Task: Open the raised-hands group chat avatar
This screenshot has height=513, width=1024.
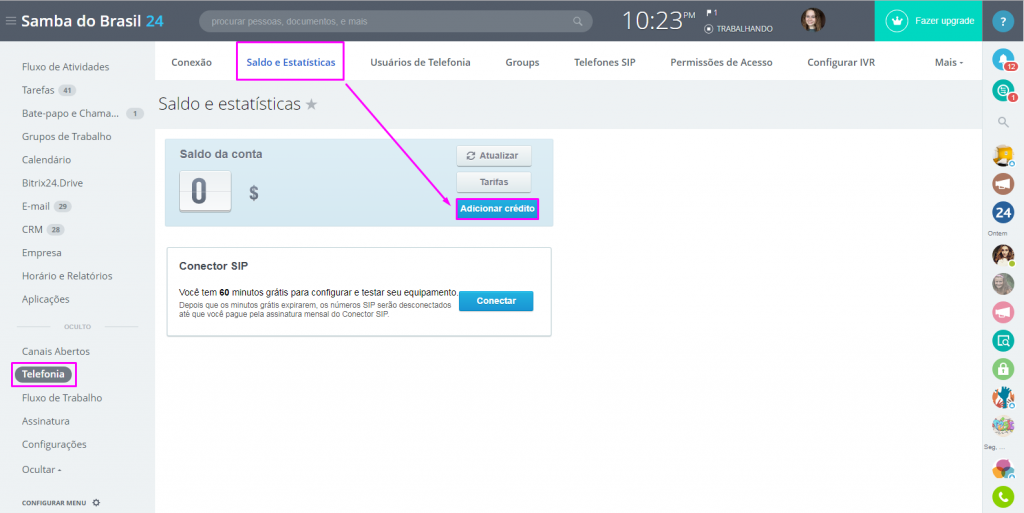Action: 1003,397
